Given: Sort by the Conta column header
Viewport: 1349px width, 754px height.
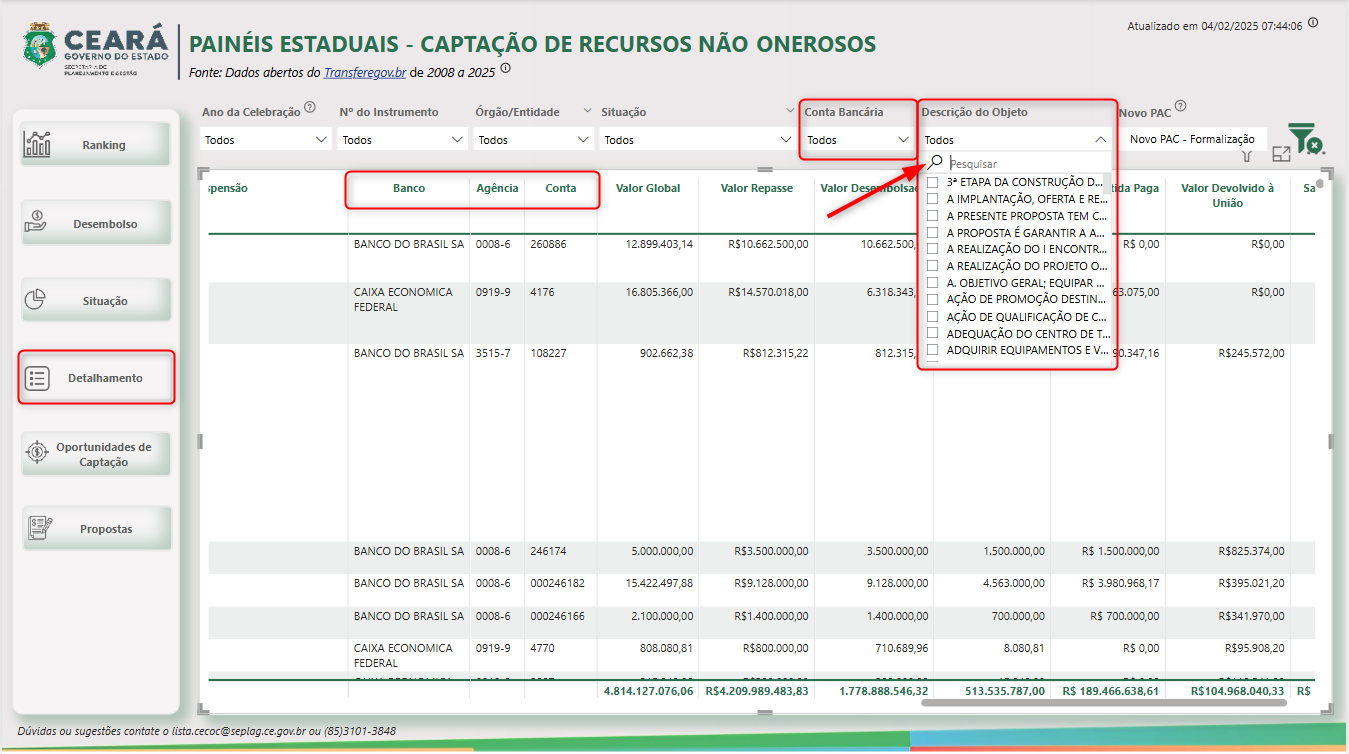Looking at the screenshot, I should [x=561, y=188].
